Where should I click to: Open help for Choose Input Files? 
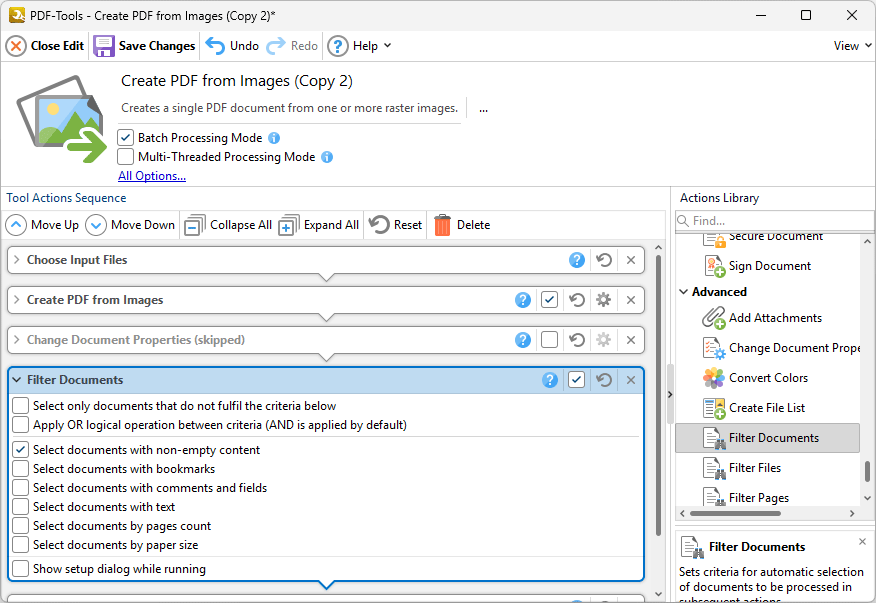click(577, 260)
